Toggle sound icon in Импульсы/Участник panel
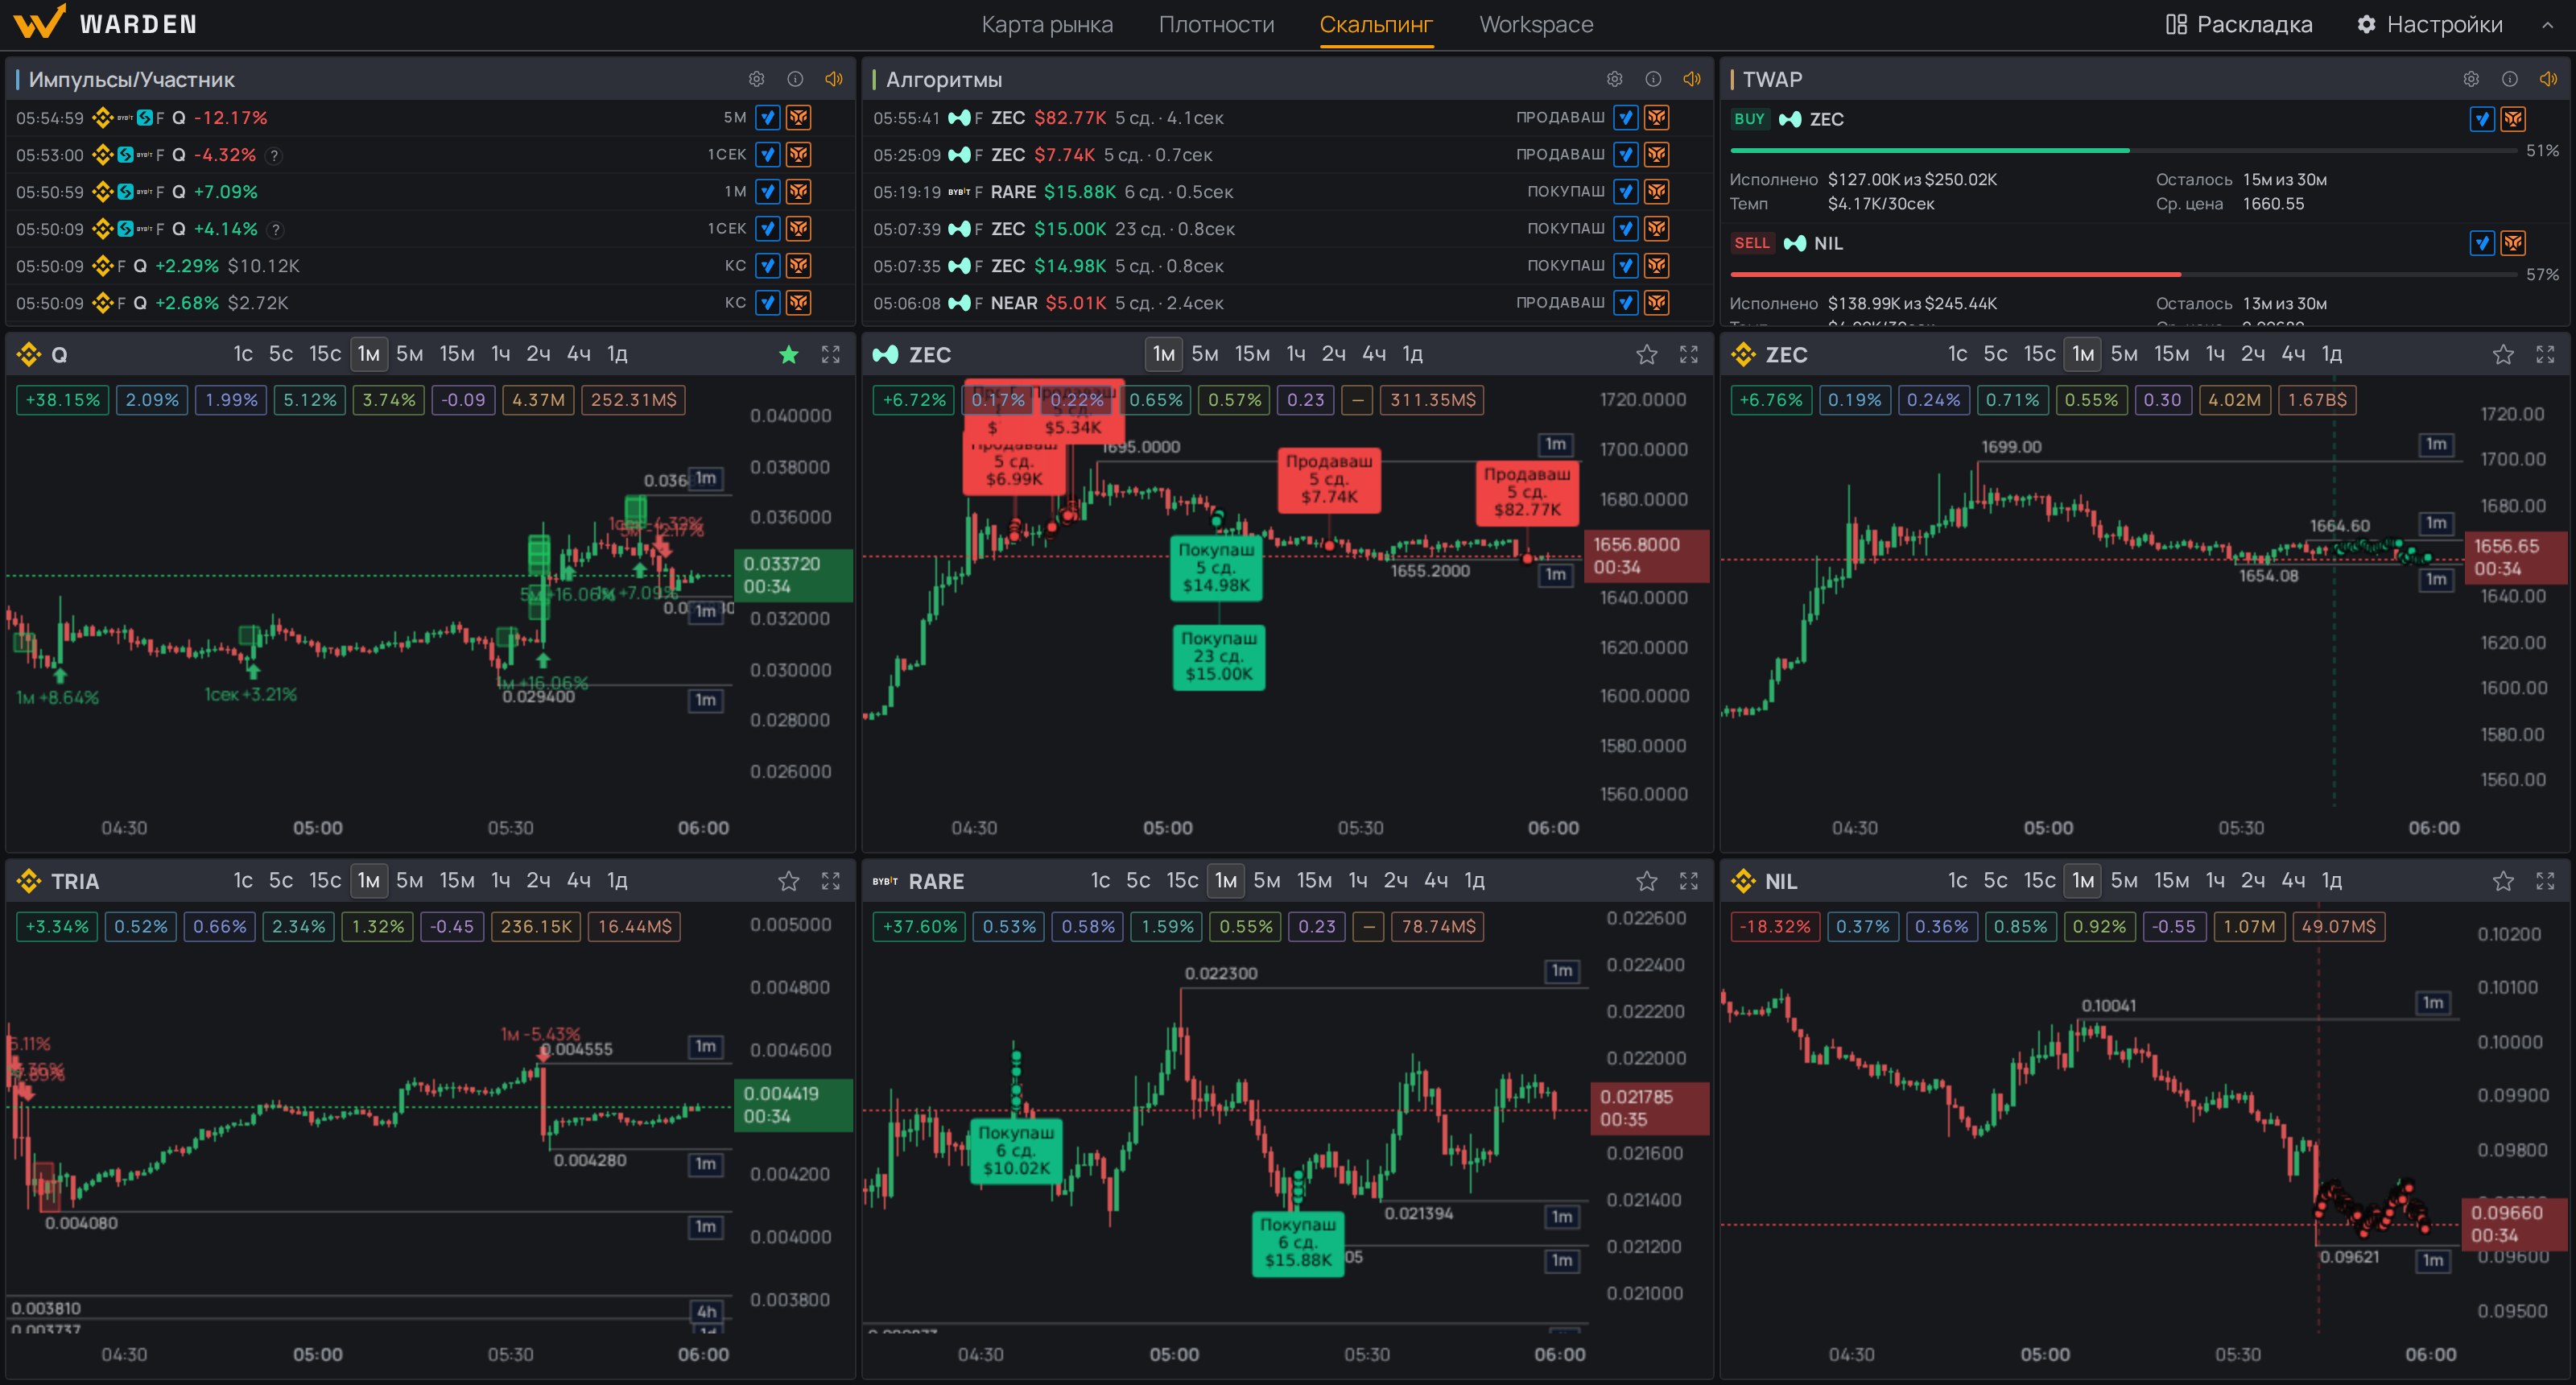Viewport: 2576px width, 1385px height. (833, 79)
